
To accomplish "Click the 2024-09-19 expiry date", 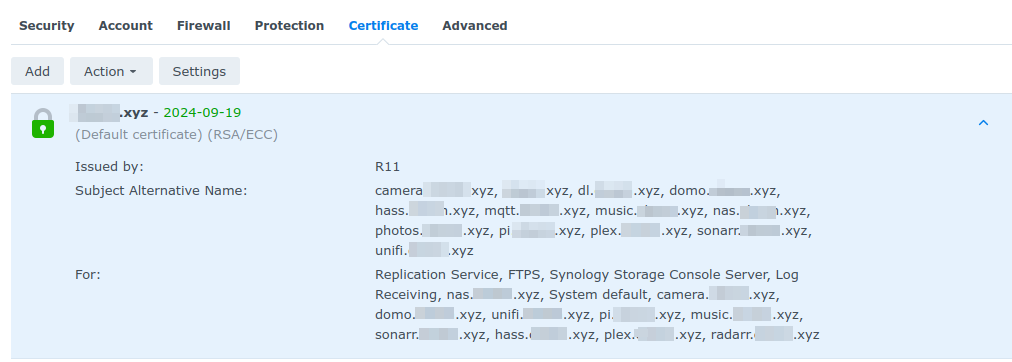I will [202, 113].
